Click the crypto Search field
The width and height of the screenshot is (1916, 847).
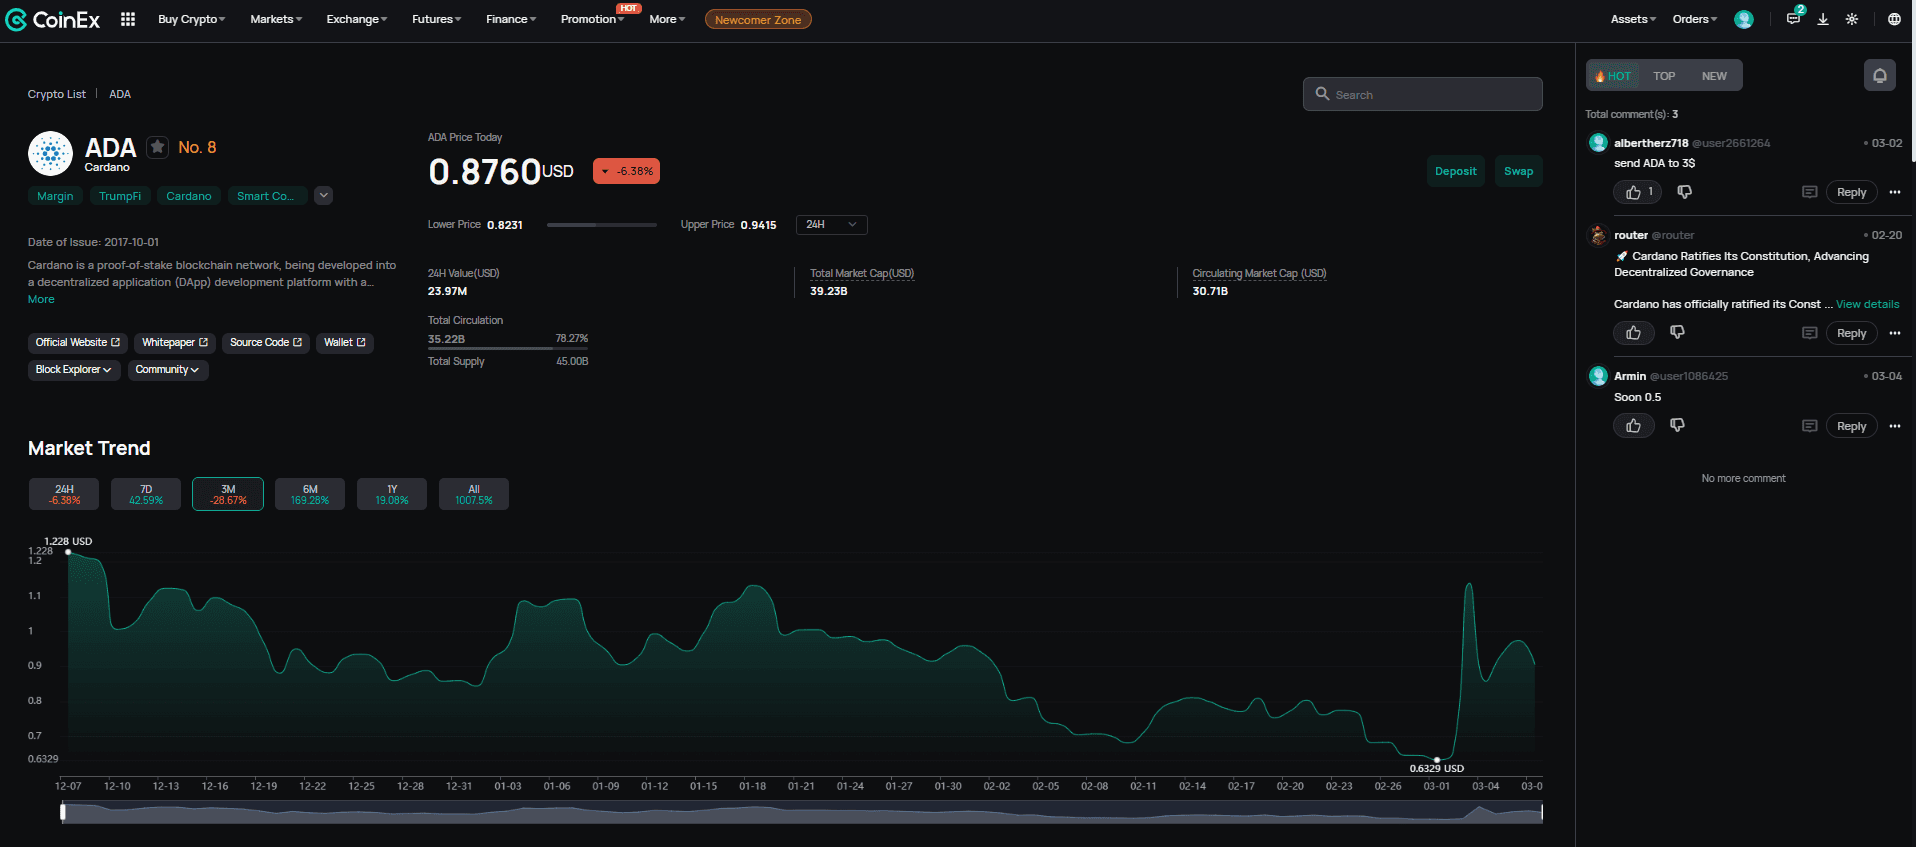(1422, 94)
